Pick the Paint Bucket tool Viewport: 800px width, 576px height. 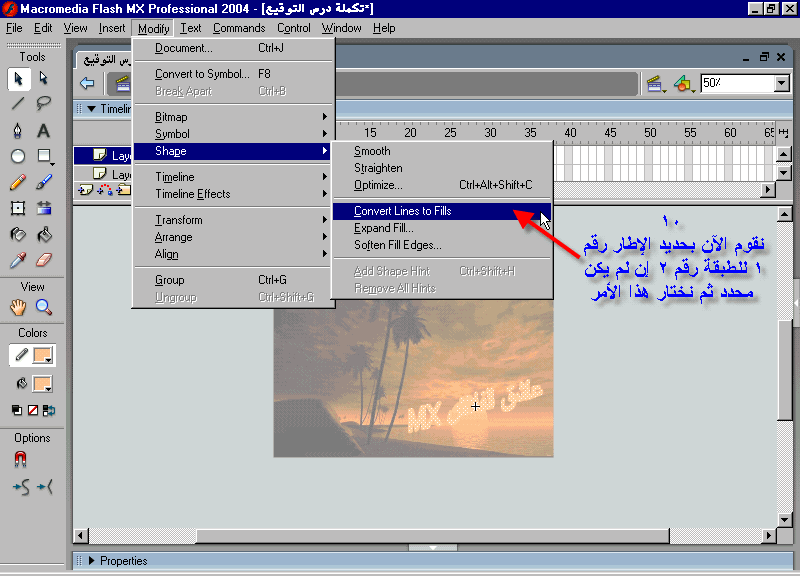[x=44, y=234]
